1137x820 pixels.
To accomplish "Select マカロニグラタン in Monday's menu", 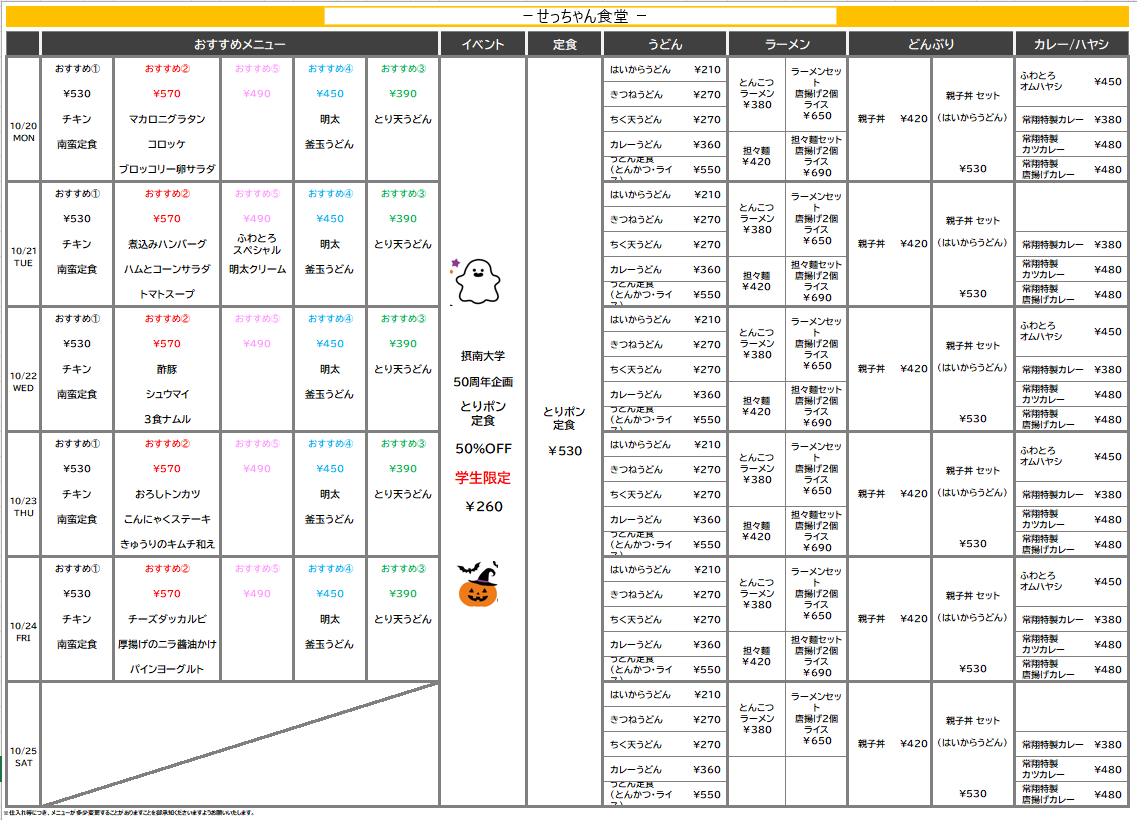I will [x=167, y=119].
